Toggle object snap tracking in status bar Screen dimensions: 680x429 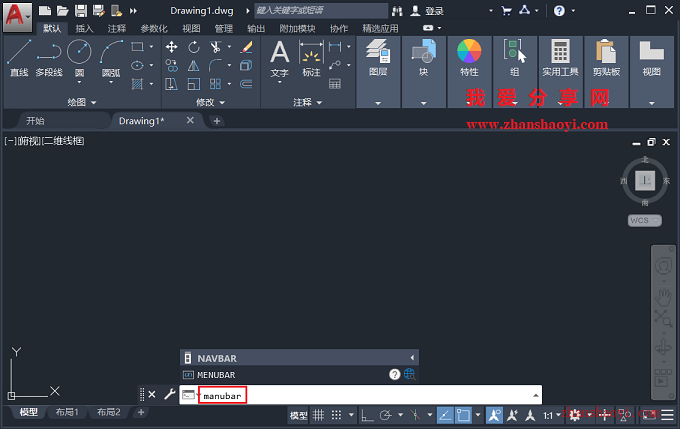coord(445,415)
